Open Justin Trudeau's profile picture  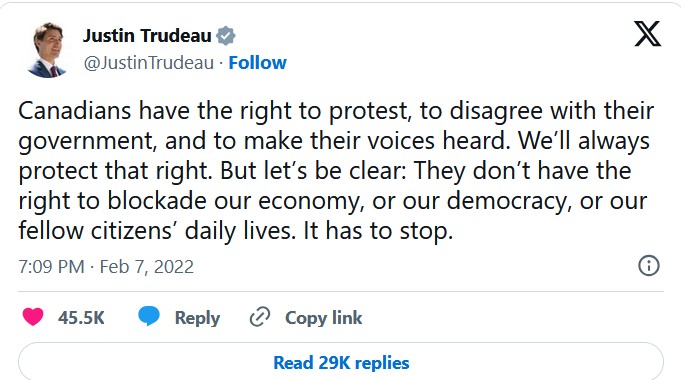(48, 50)
